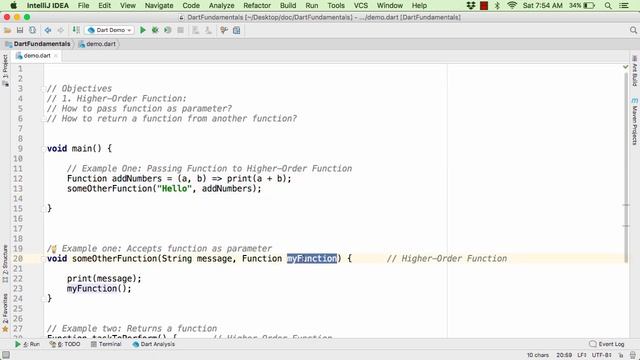Image resolution: width=640 pixels, height=360 pixels.
Task: Click the Stop toolbar icon
Action: point(180,30)
